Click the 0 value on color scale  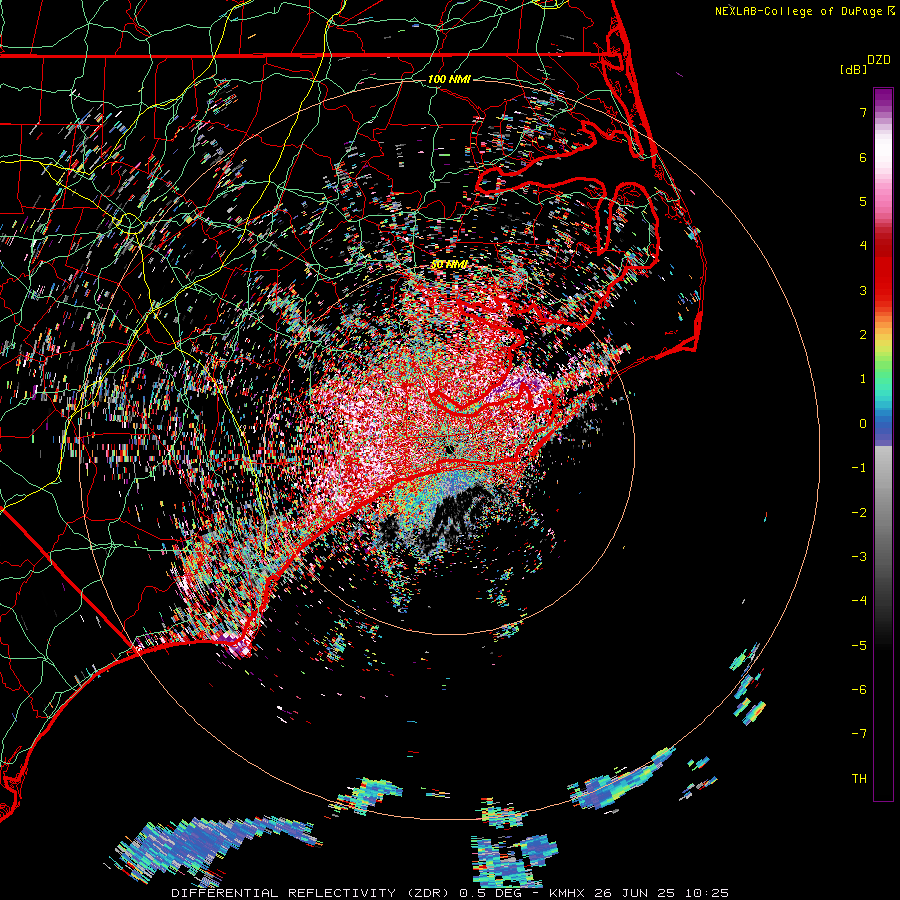click(863, 424)
